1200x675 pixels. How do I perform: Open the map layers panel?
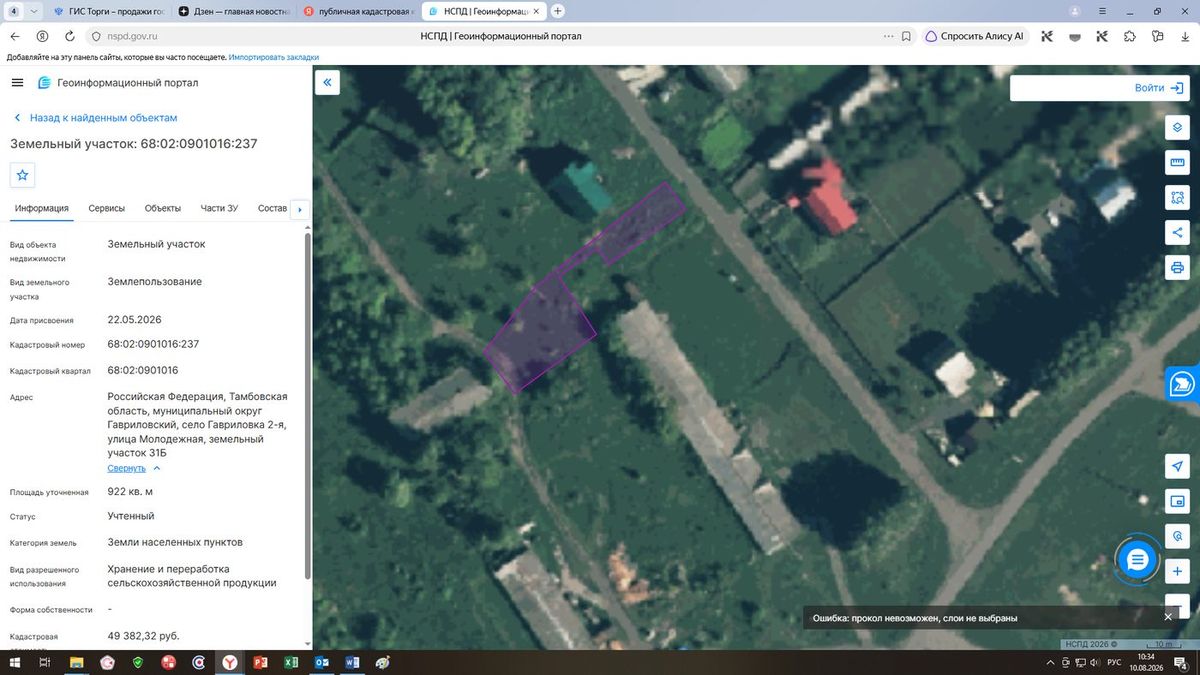1177,128
